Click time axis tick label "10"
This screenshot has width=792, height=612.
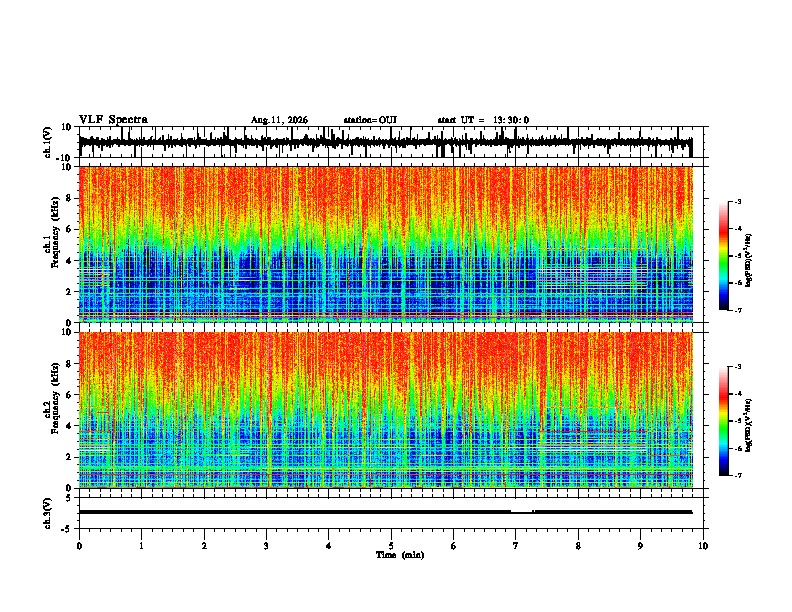703,546
